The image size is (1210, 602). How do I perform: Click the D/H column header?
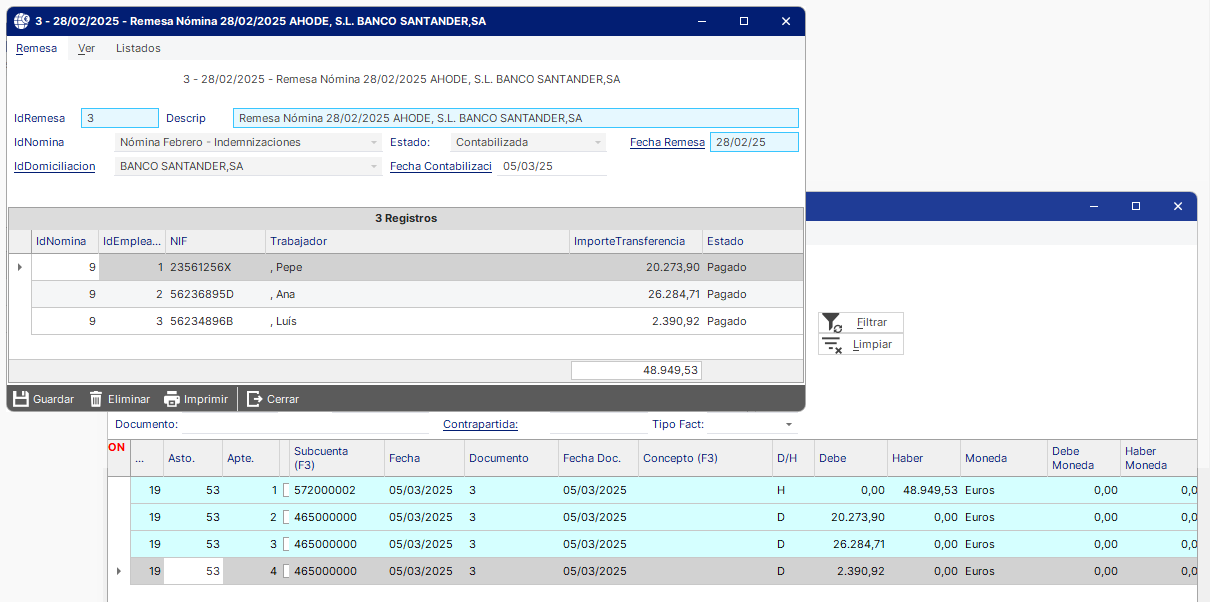[793, 458]
